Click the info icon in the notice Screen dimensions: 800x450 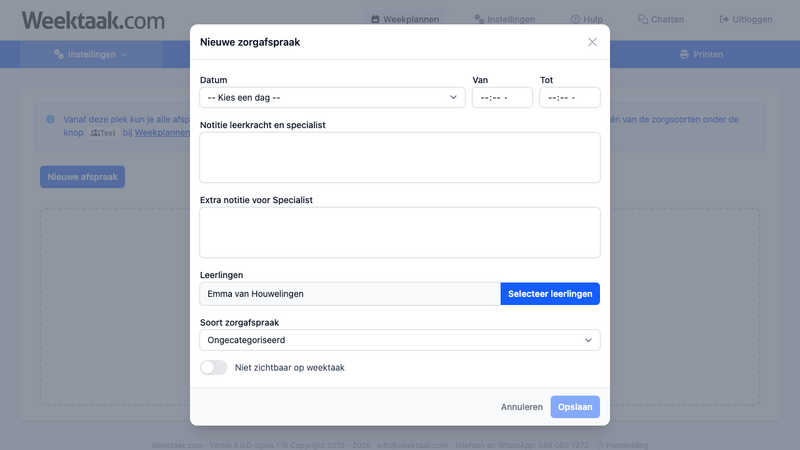pyautogui.click(x=50, y=119)
